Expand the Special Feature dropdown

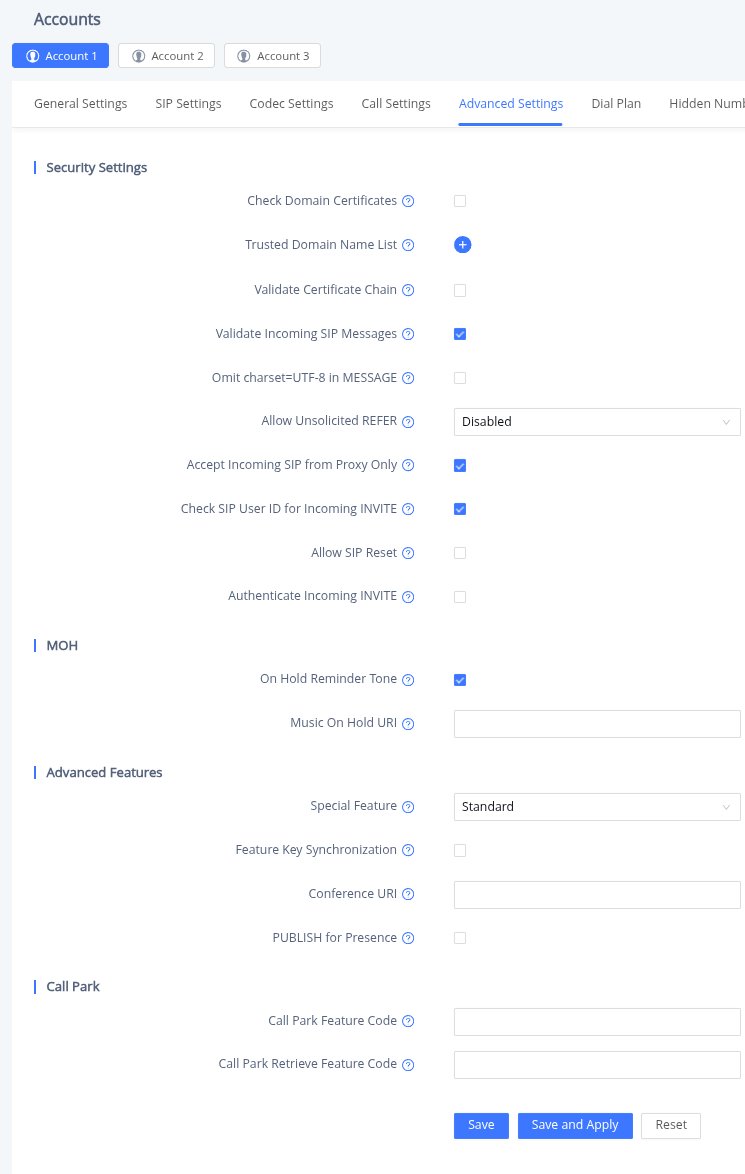point(596,807)
